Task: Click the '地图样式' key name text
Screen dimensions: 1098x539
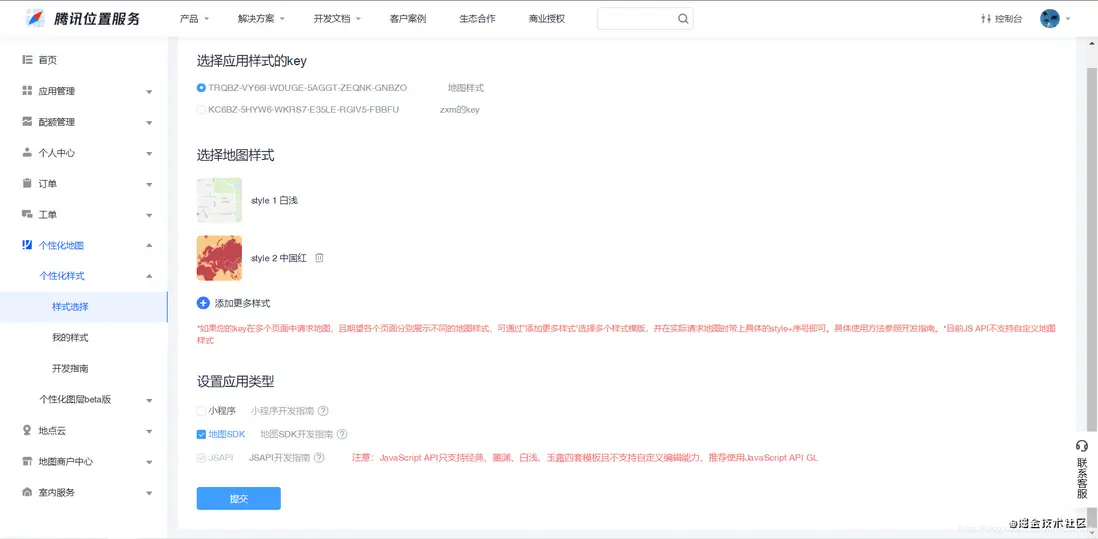Action: pos(466,88)
